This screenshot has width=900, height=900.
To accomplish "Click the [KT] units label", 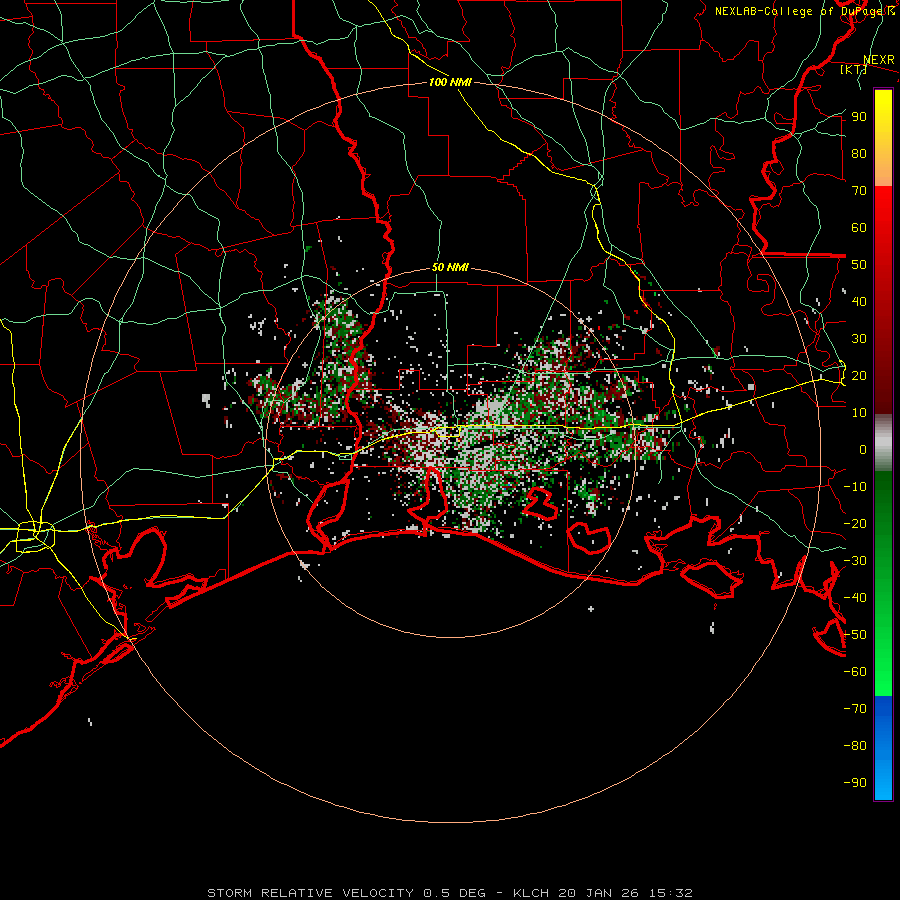I will 853,69.
